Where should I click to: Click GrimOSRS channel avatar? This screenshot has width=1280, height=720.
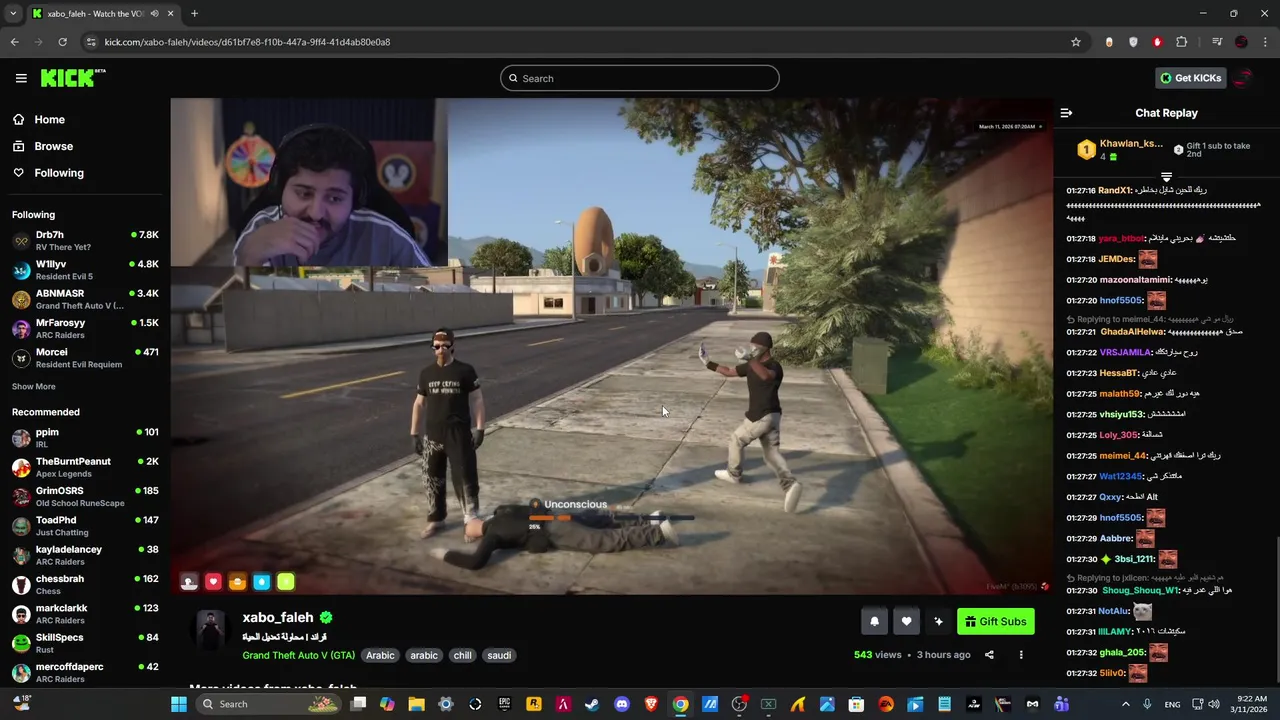point(21,497)
